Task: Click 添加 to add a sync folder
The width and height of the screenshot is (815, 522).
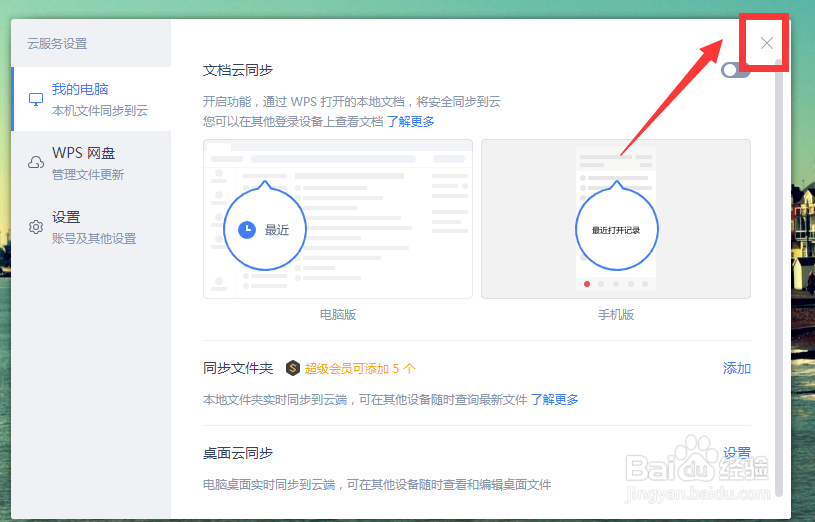Action: coord(737,368)
